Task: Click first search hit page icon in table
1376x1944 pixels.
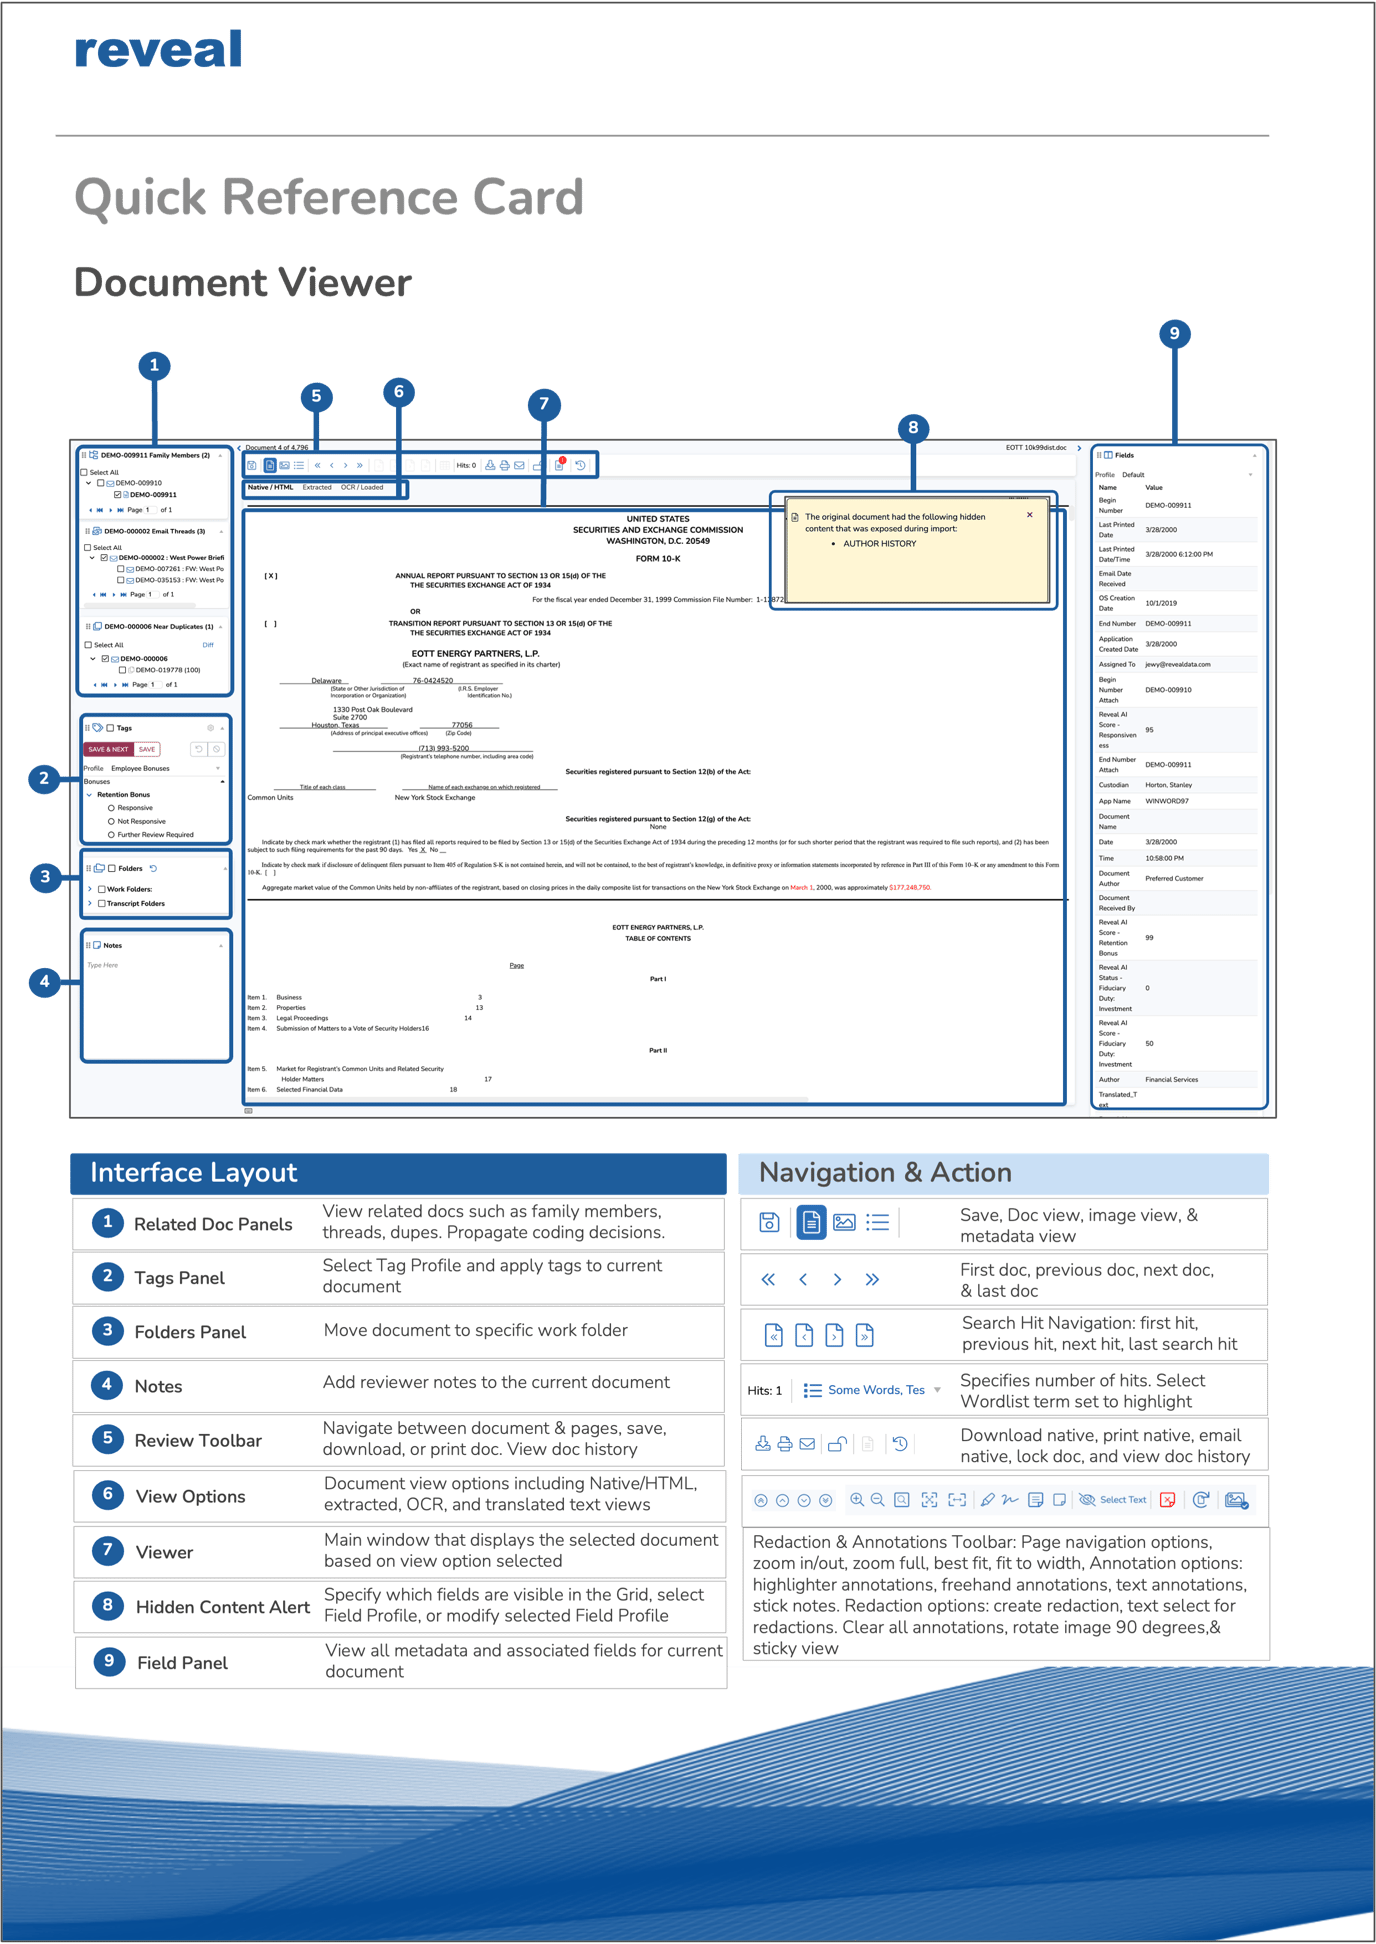Action: pyautogui.click(x=773, y=1334)
